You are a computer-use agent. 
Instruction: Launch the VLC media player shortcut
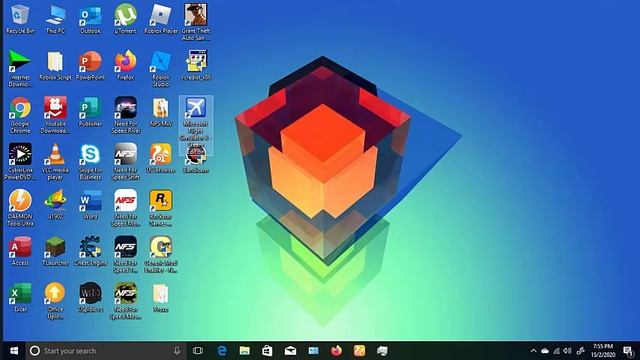[x=55, y=162]
